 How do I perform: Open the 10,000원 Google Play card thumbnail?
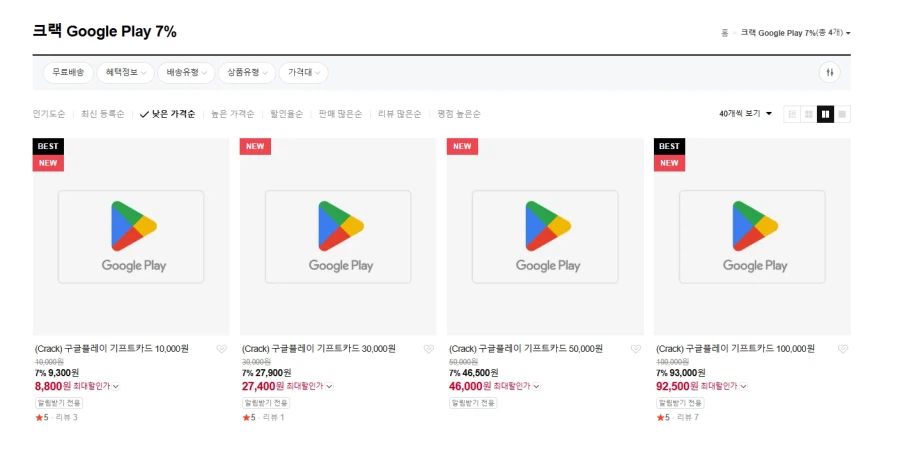click(x=131, y=236)
